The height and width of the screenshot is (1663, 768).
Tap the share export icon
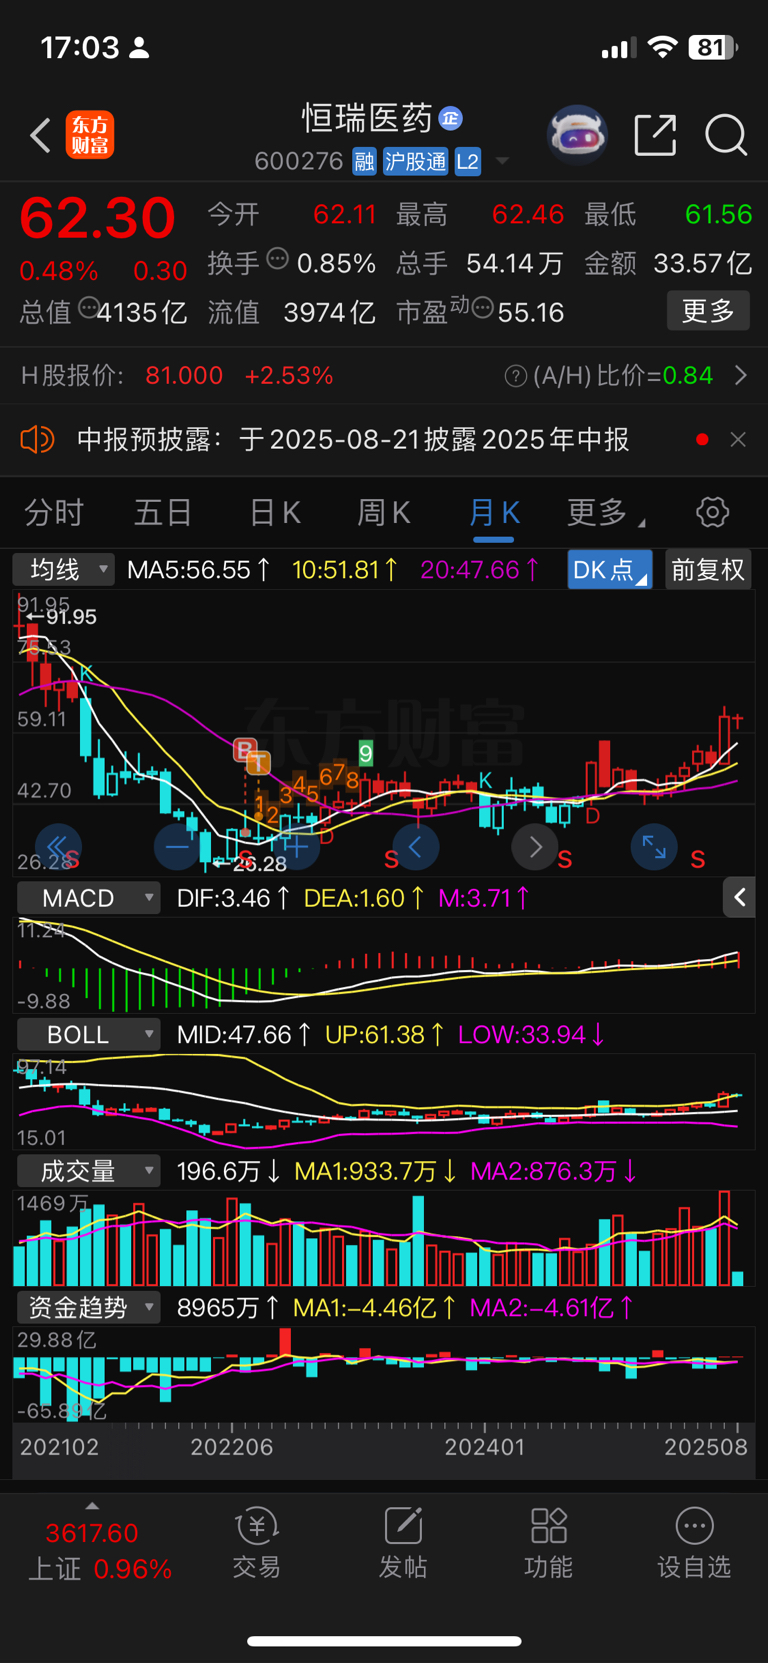click(x=655, y=135)
